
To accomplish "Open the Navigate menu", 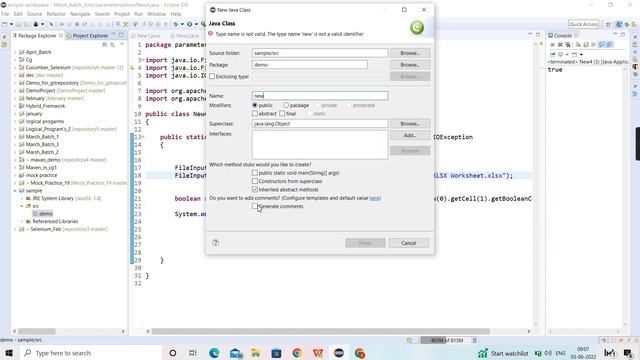I will coord(80,14).
